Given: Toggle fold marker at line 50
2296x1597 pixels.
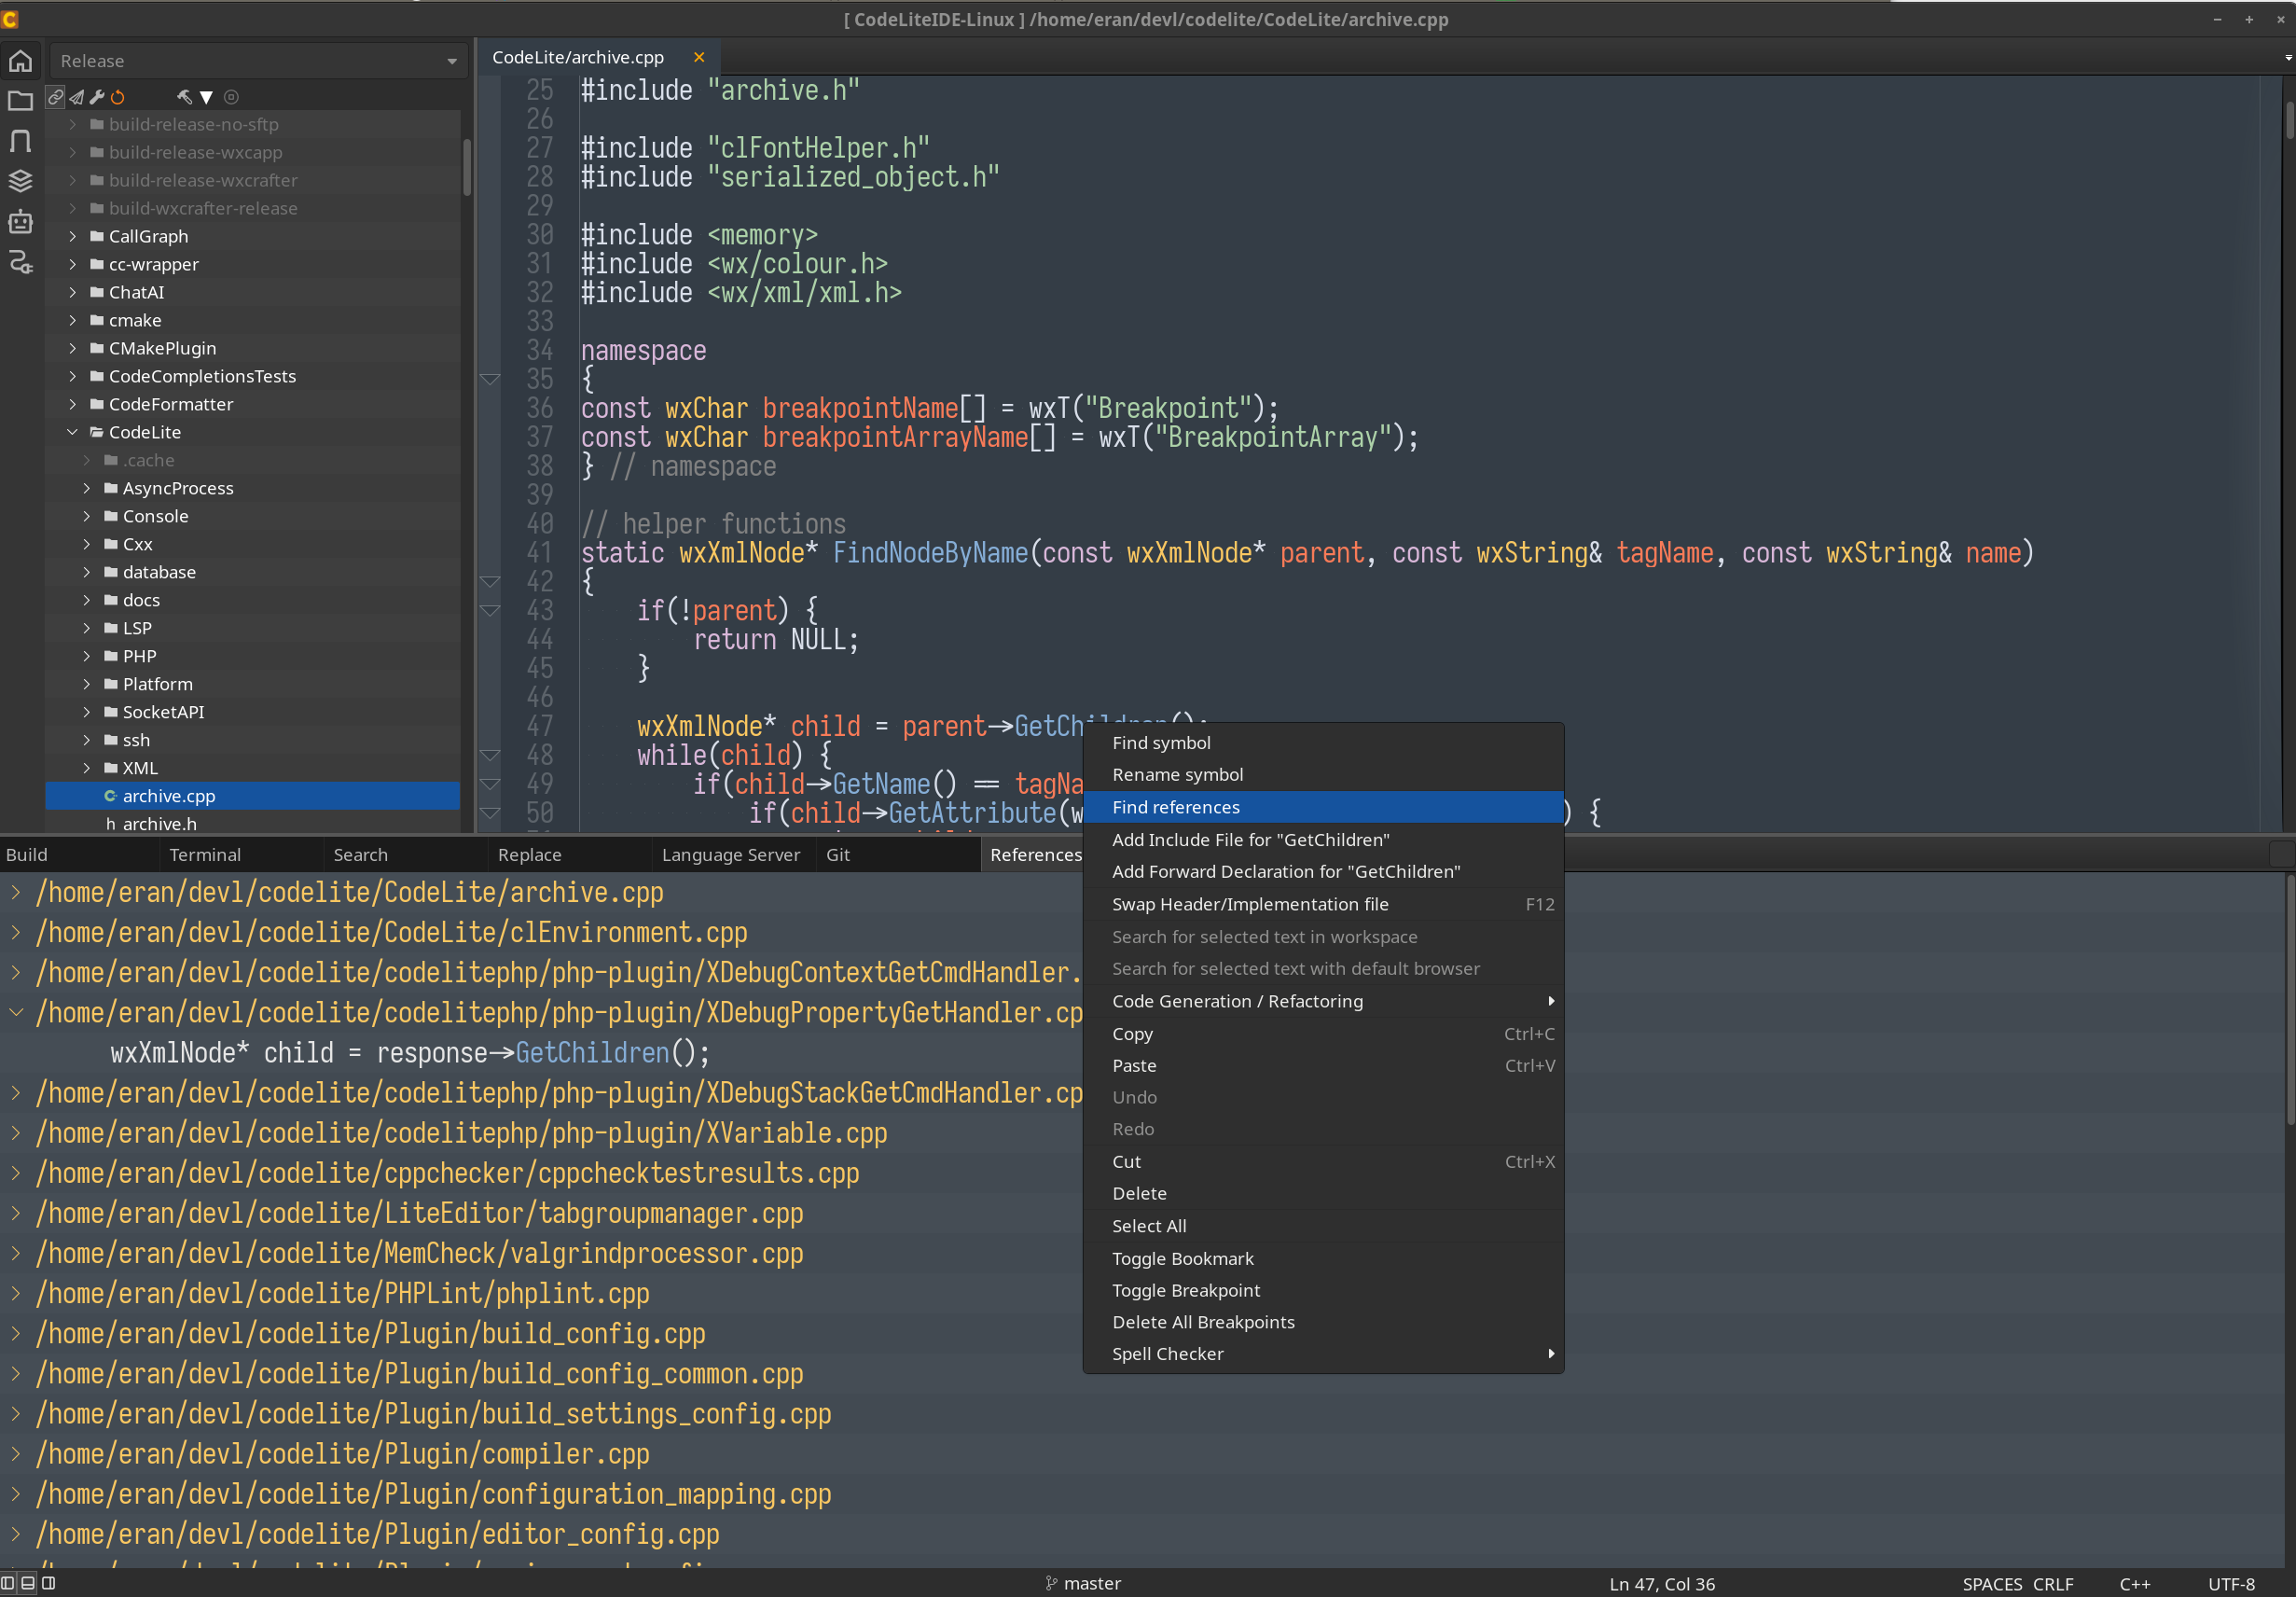Looking at the screenshot, I should click(490, 814).
